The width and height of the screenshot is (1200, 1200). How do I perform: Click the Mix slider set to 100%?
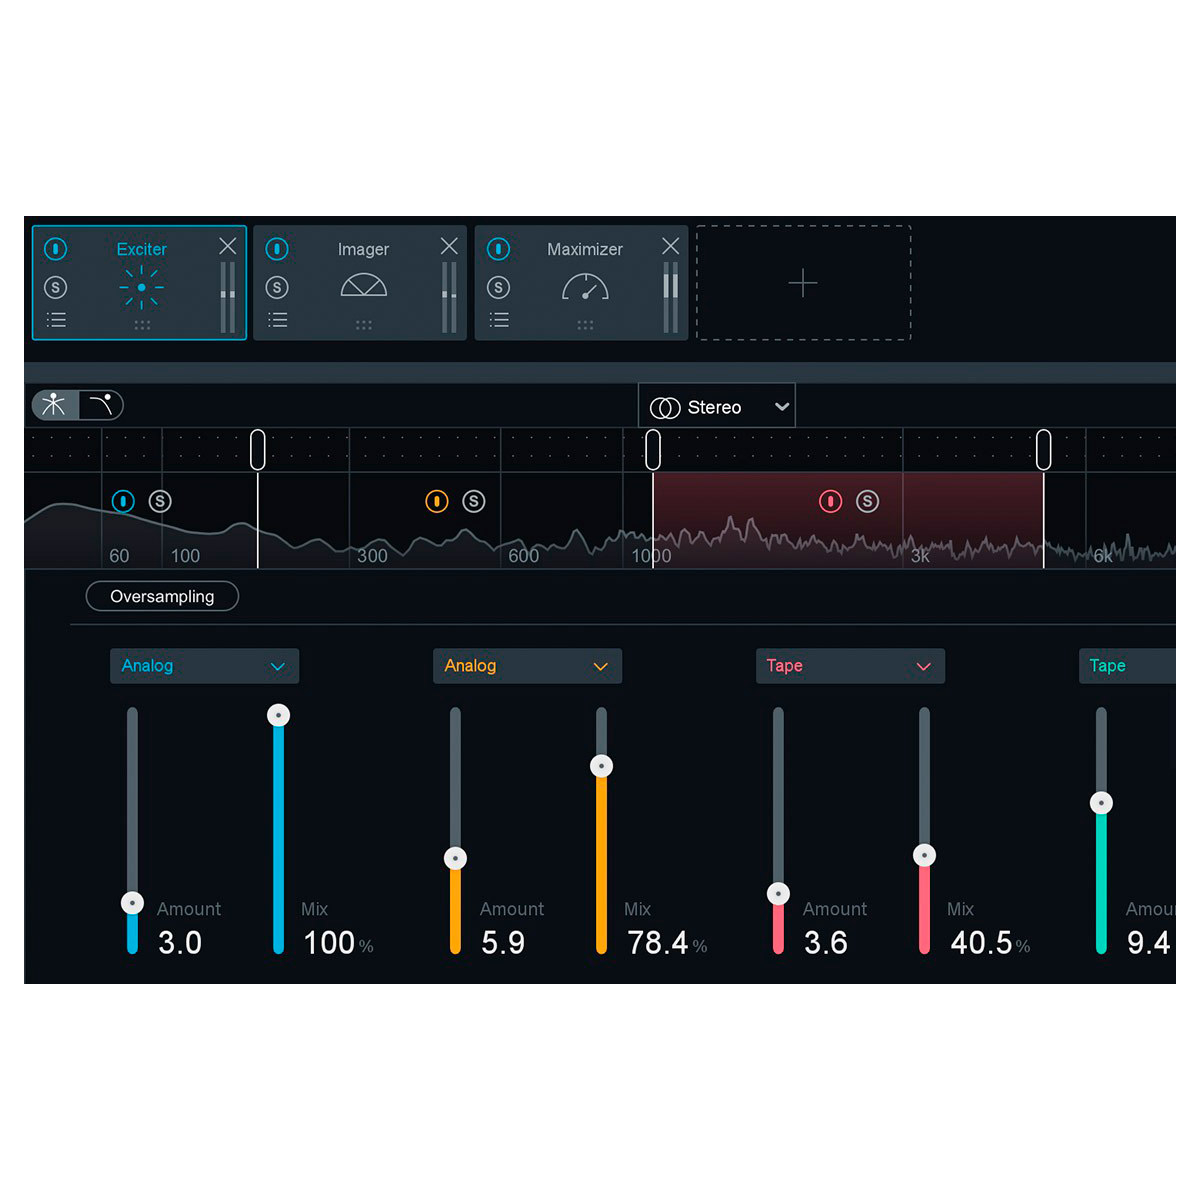point(278,714)
